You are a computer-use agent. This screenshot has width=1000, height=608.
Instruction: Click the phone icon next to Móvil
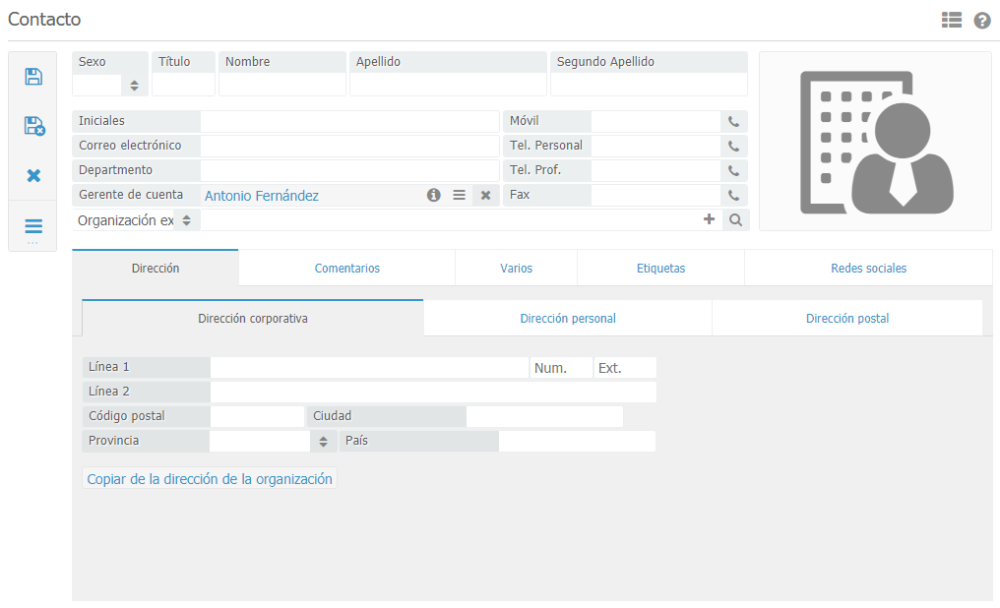(734, 122)
